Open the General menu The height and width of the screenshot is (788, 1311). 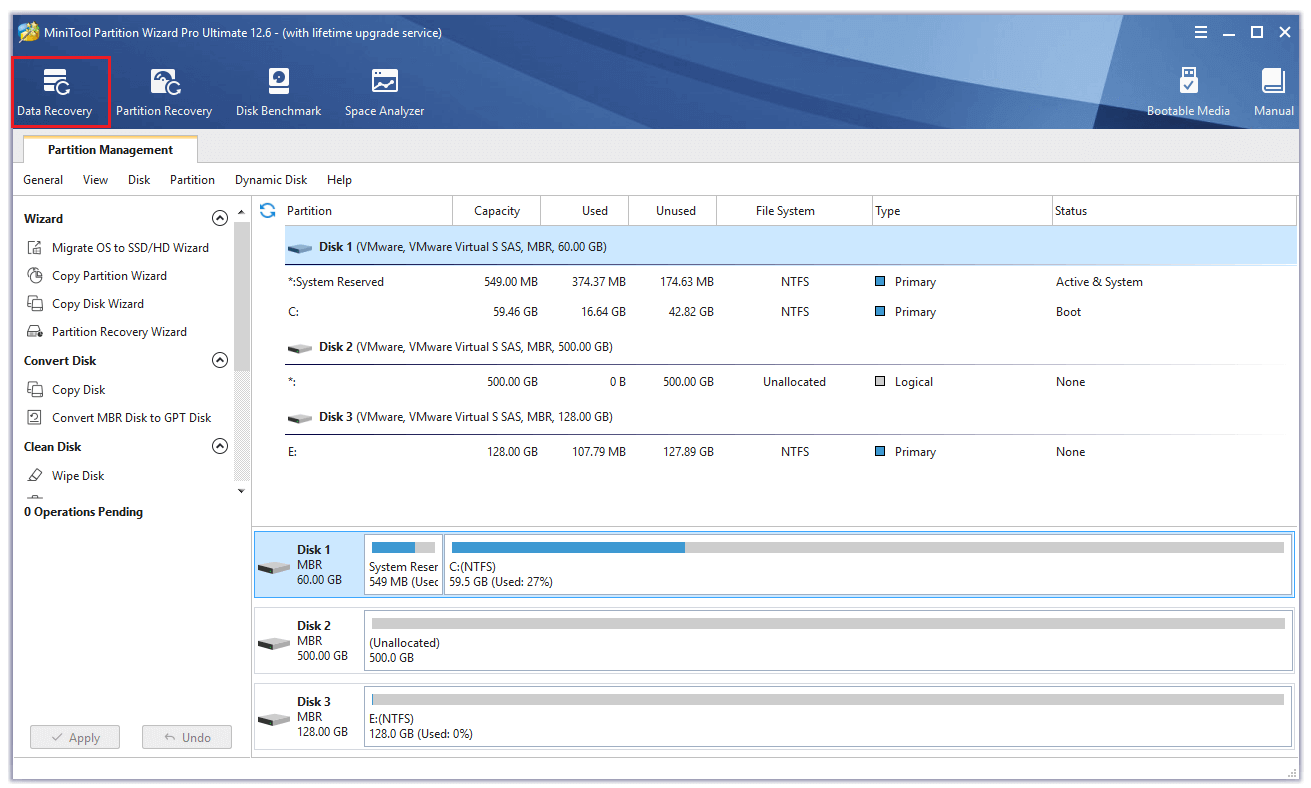click(x=43, y=180)
